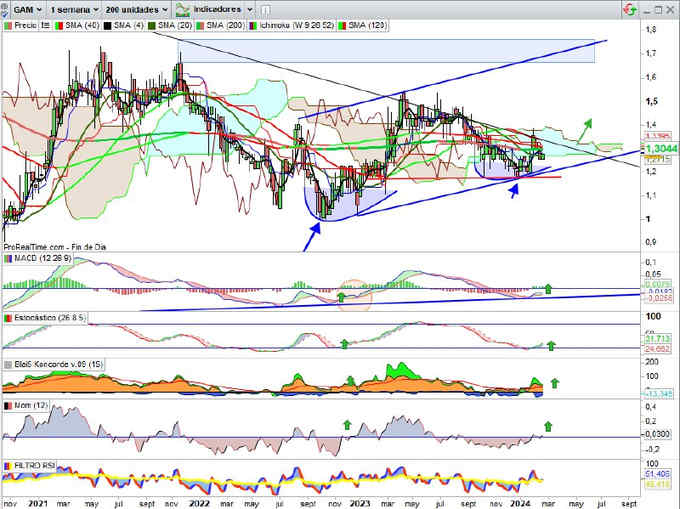Click the FILTRO RSI value 51,406
The height and width of the screenshot is (509, 680).
pos(658,475)
